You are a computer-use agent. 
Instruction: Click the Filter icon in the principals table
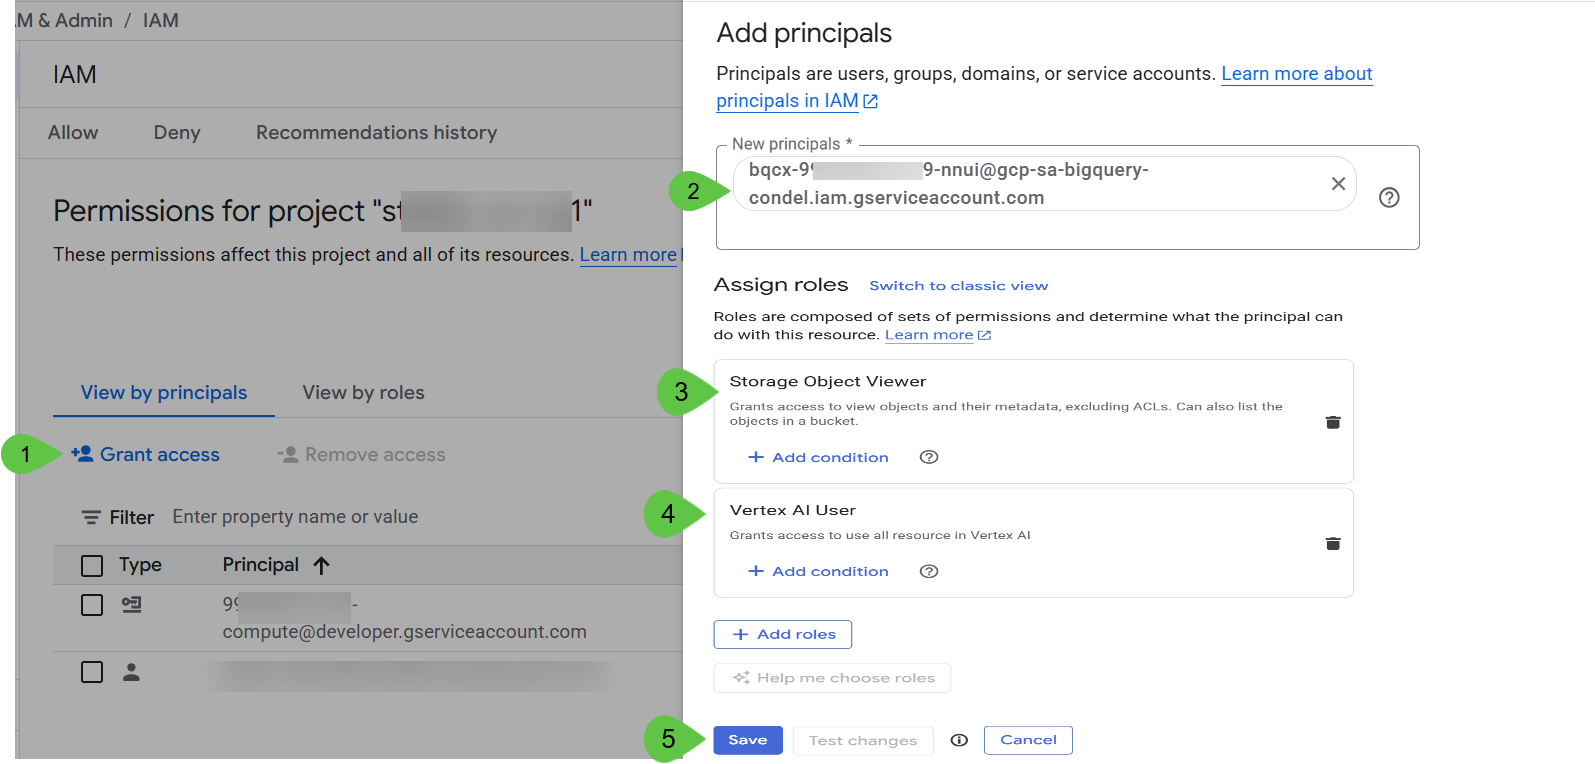pos(91,517)
